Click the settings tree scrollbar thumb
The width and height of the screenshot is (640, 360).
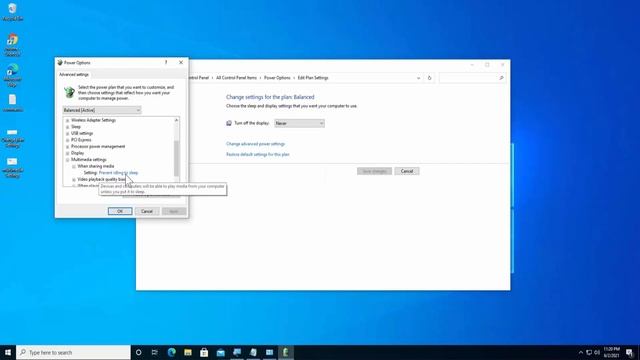tap(176, 159)
